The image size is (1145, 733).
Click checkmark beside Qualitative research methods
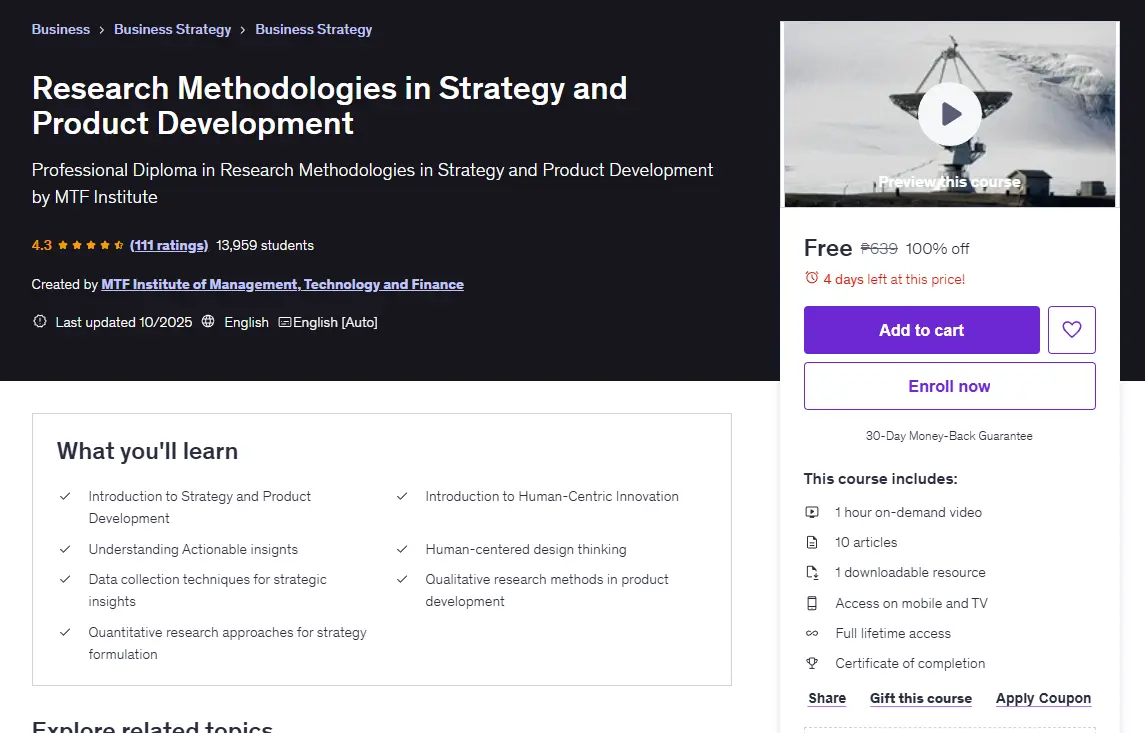(402, 579)
